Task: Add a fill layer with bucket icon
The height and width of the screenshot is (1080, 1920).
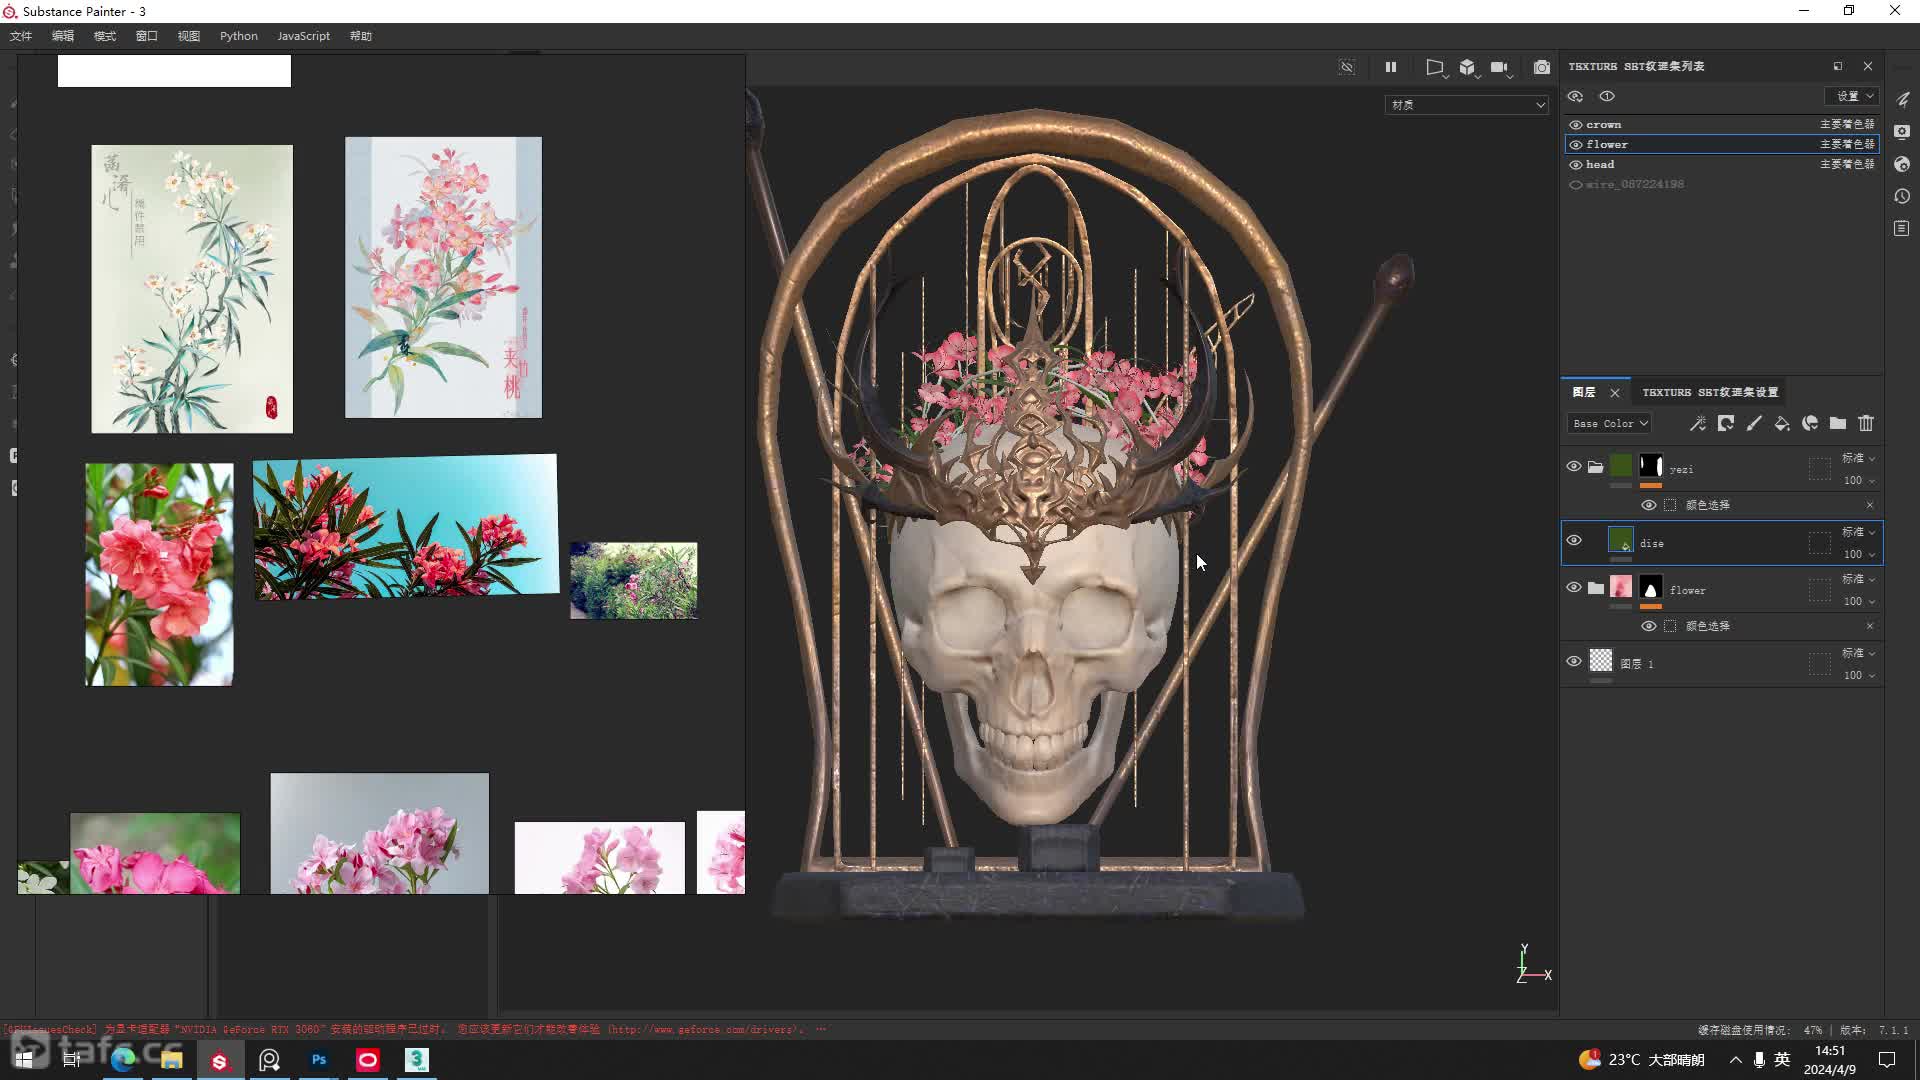Action: [x=1782, y=424]
